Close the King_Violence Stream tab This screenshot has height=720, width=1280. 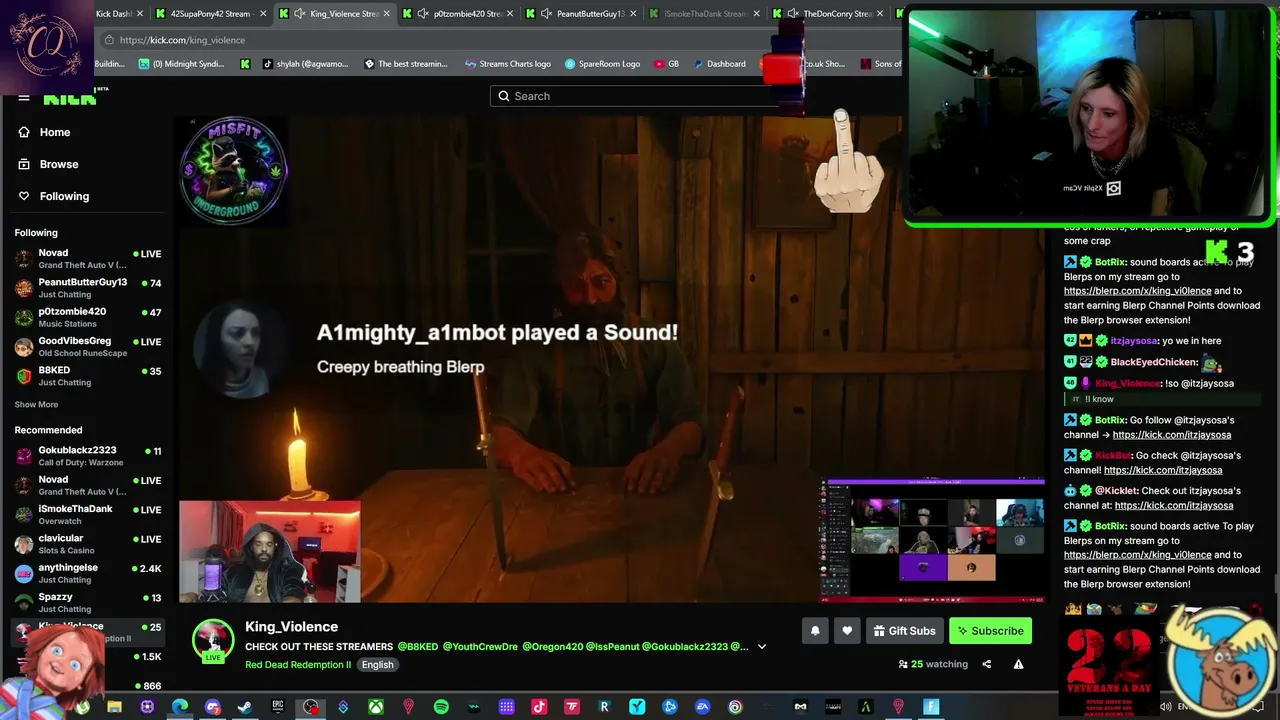(x=387, y=14)
